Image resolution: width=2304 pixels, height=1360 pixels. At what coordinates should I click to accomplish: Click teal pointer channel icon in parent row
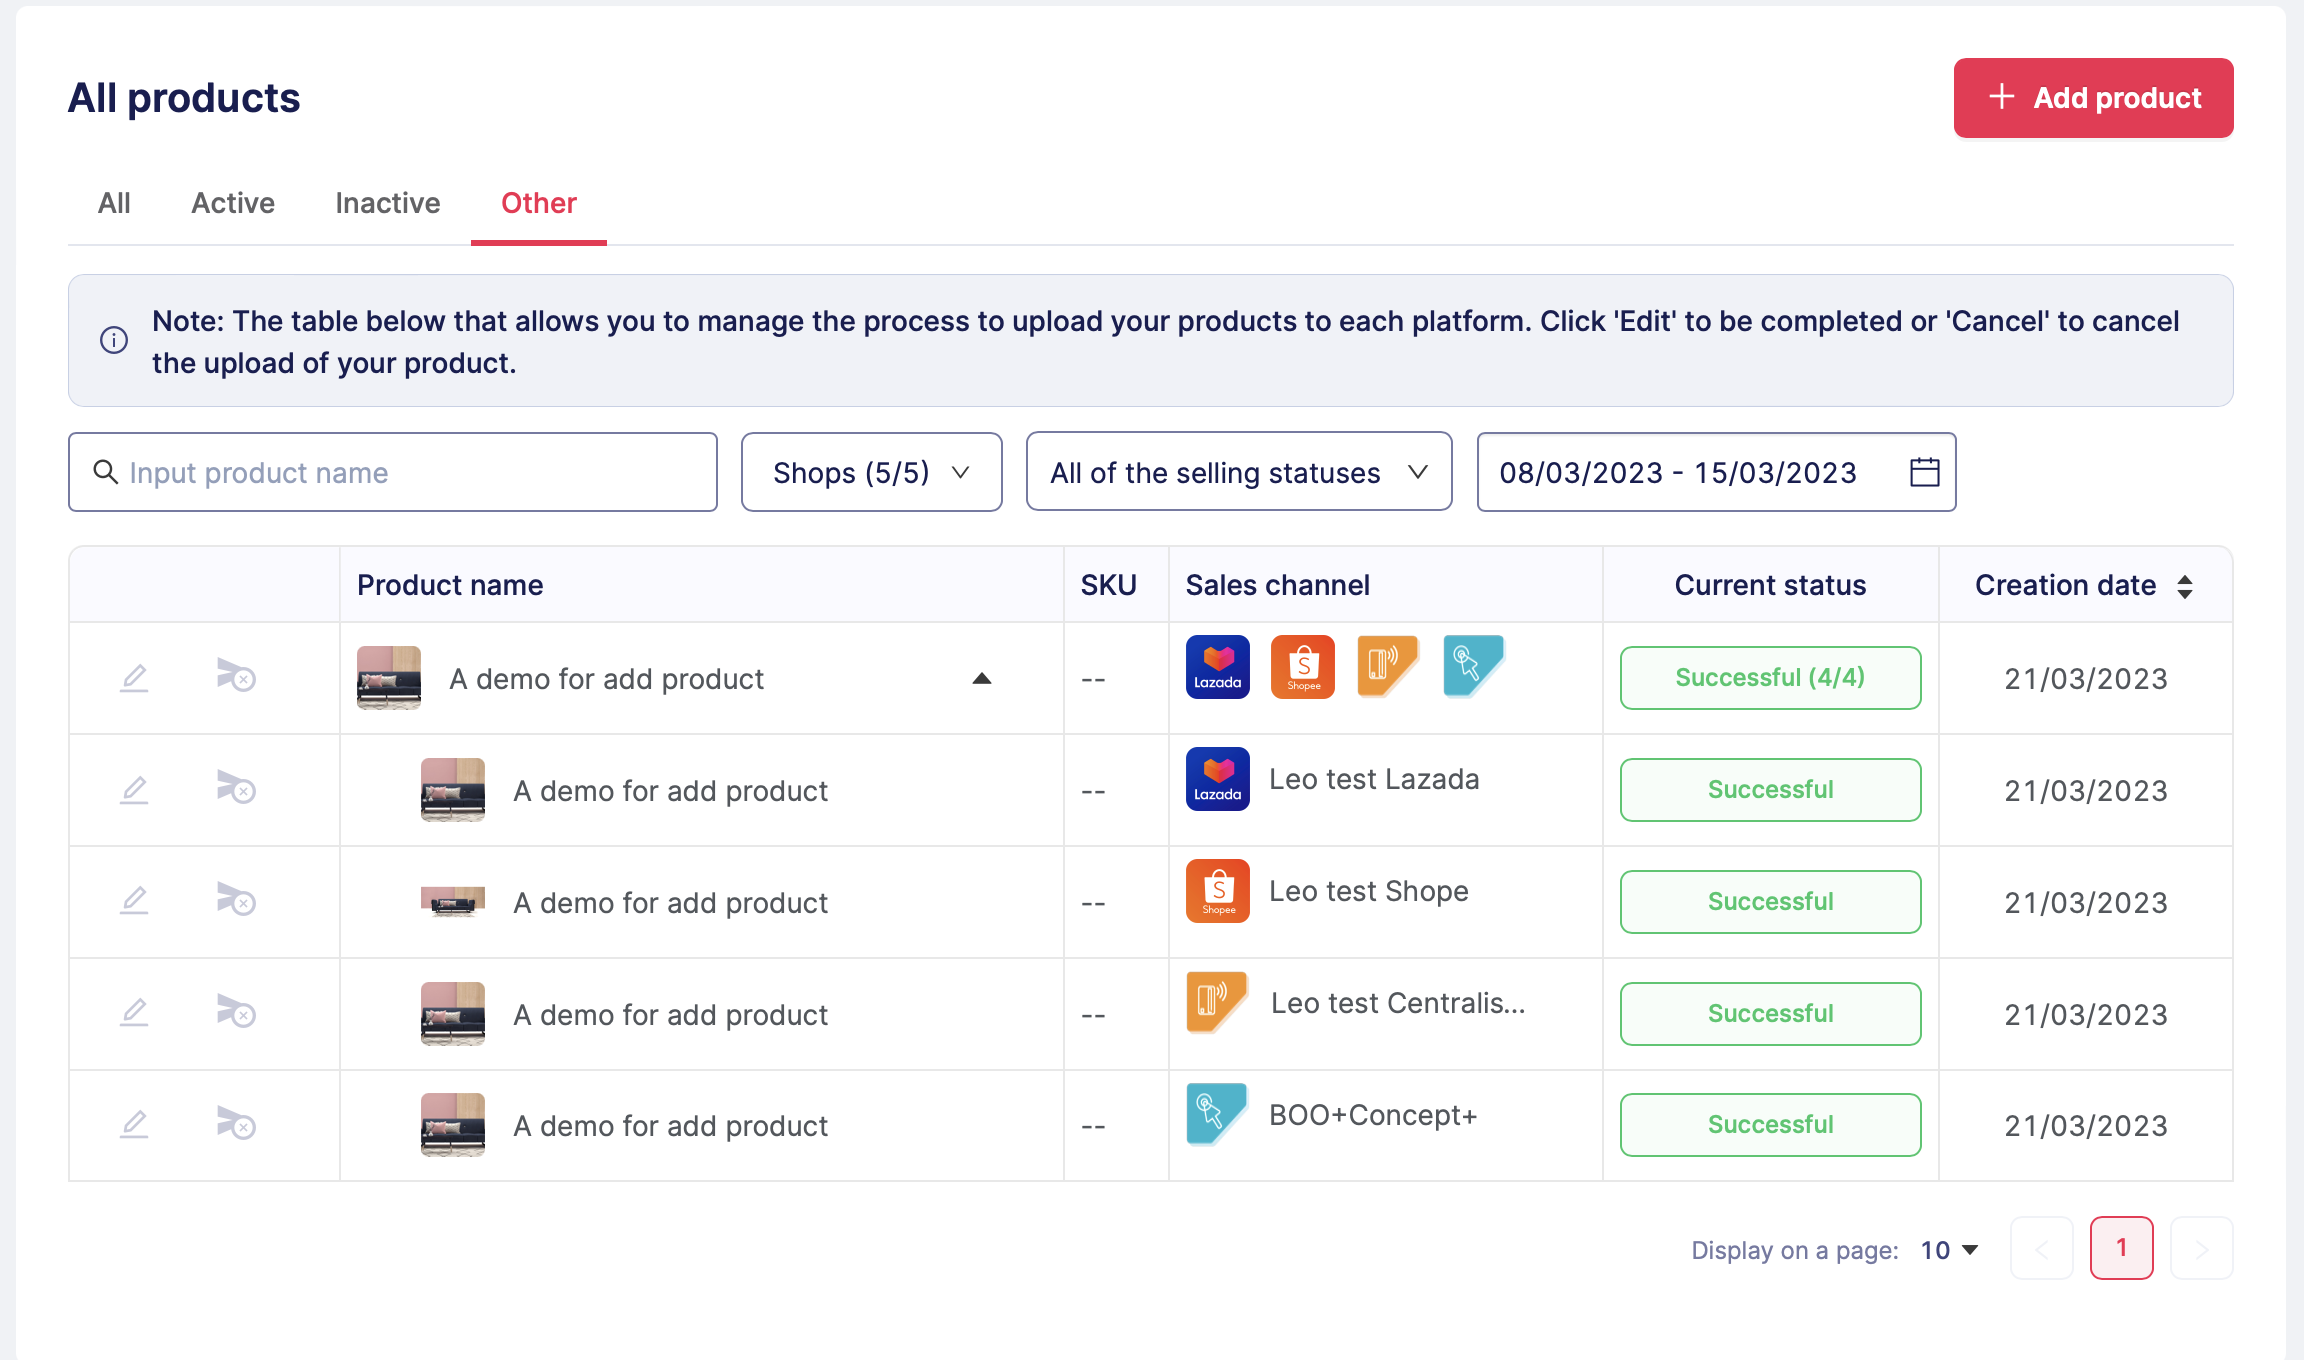tap(1472, 665)
